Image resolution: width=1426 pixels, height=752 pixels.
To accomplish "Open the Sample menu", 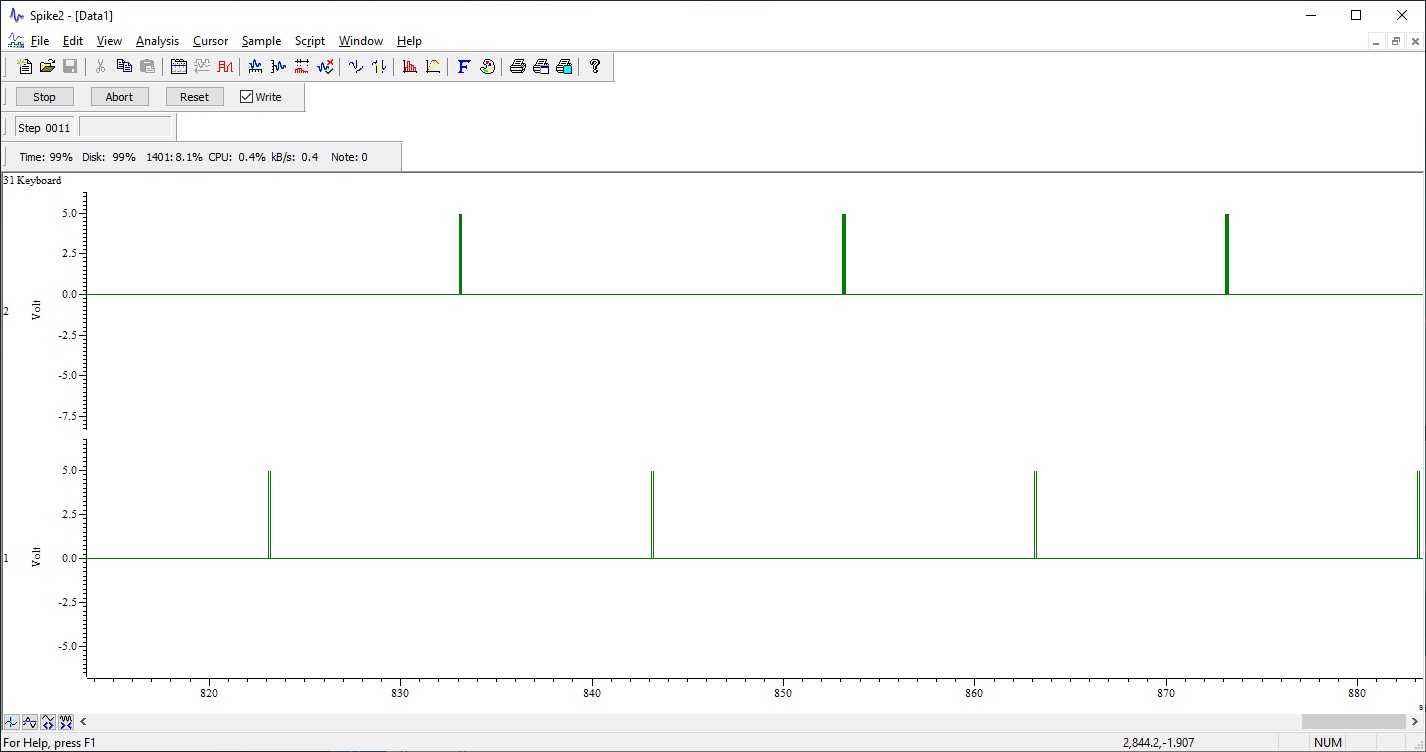I will tap(261, 41).
